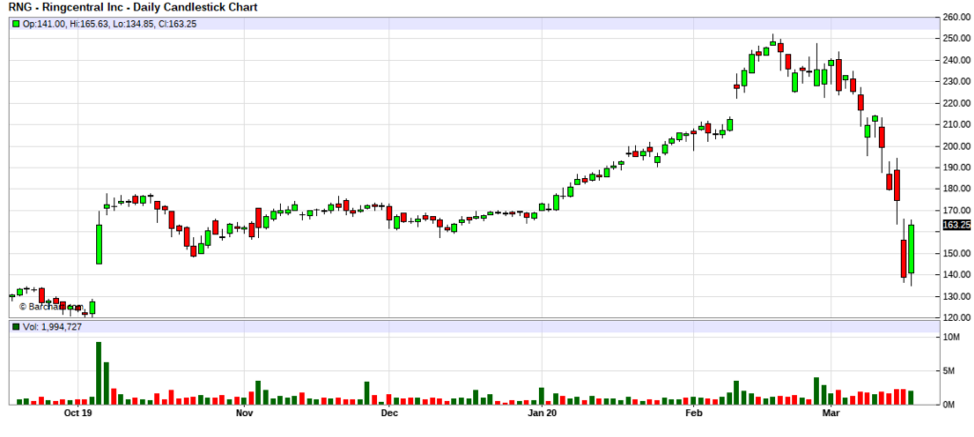Image resolution: width=974 pixels, height=437 pixels.
Task: Click the 240.00 price axis label
Action: 957,60
